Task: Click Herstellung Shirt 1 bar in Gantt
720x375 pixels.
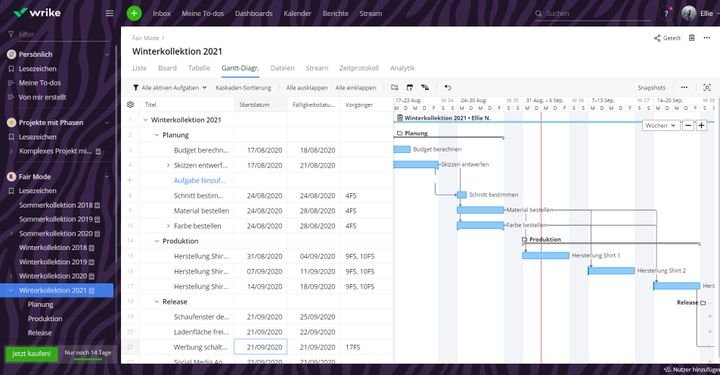Action: pos(546,255)
